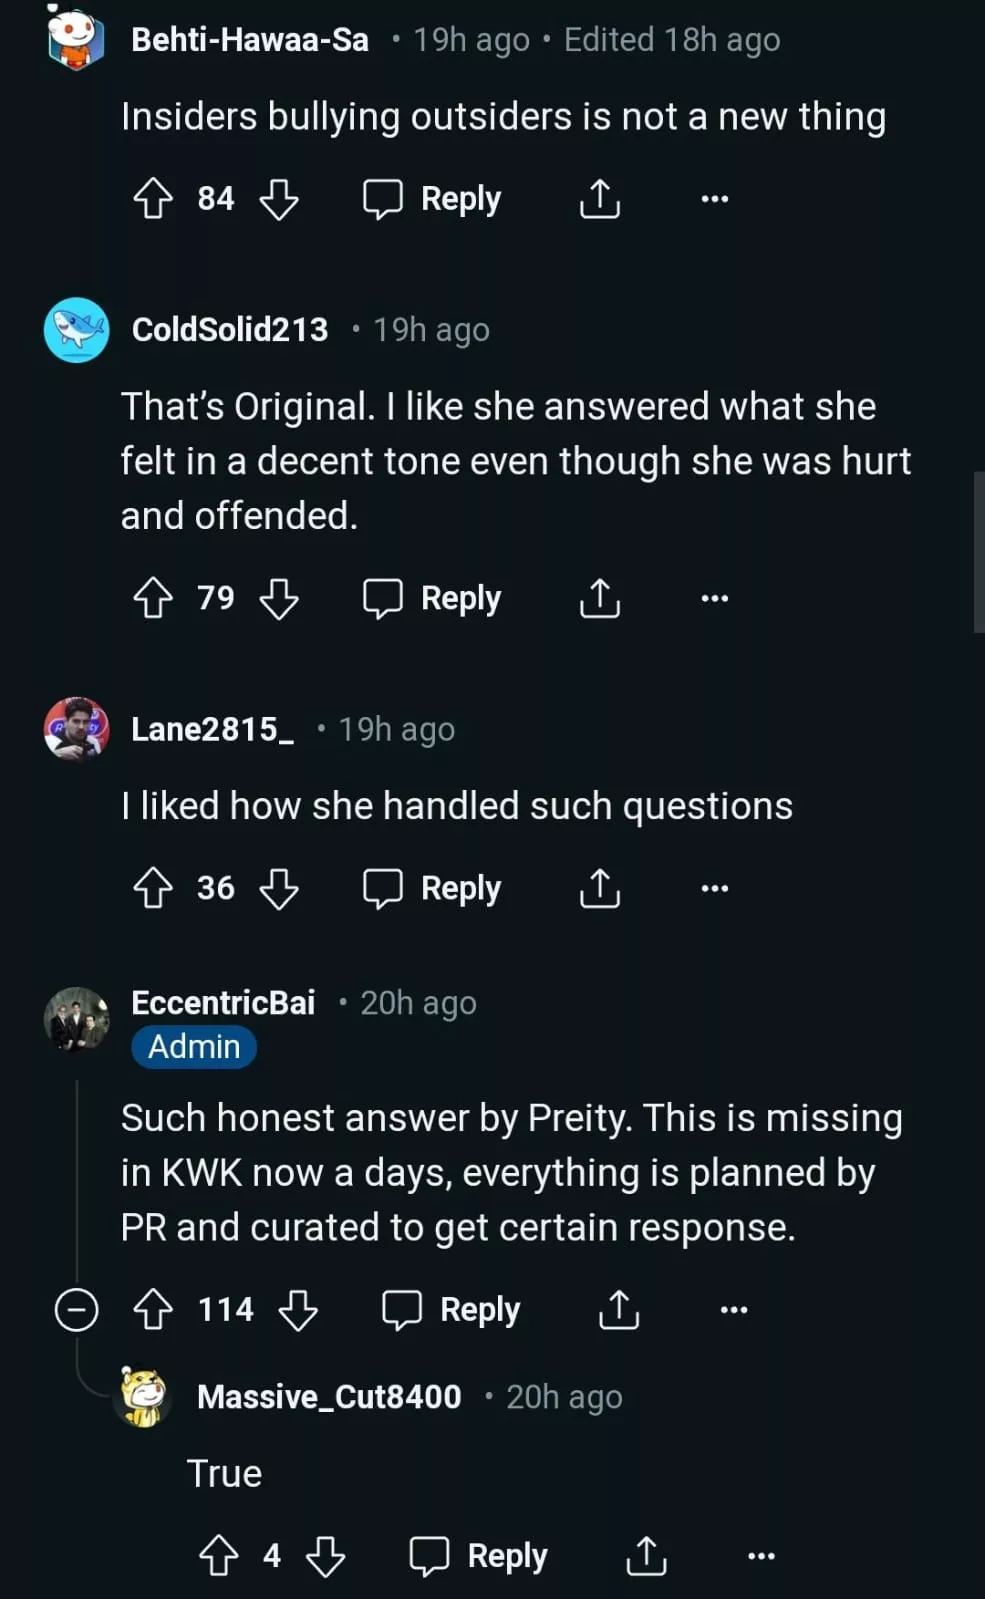Image resolution: width=985 pixels, height=1599 pixels.
Task: Upvote Behti-Hawaa-Sa's comment
Action: [x=153, y=198]
